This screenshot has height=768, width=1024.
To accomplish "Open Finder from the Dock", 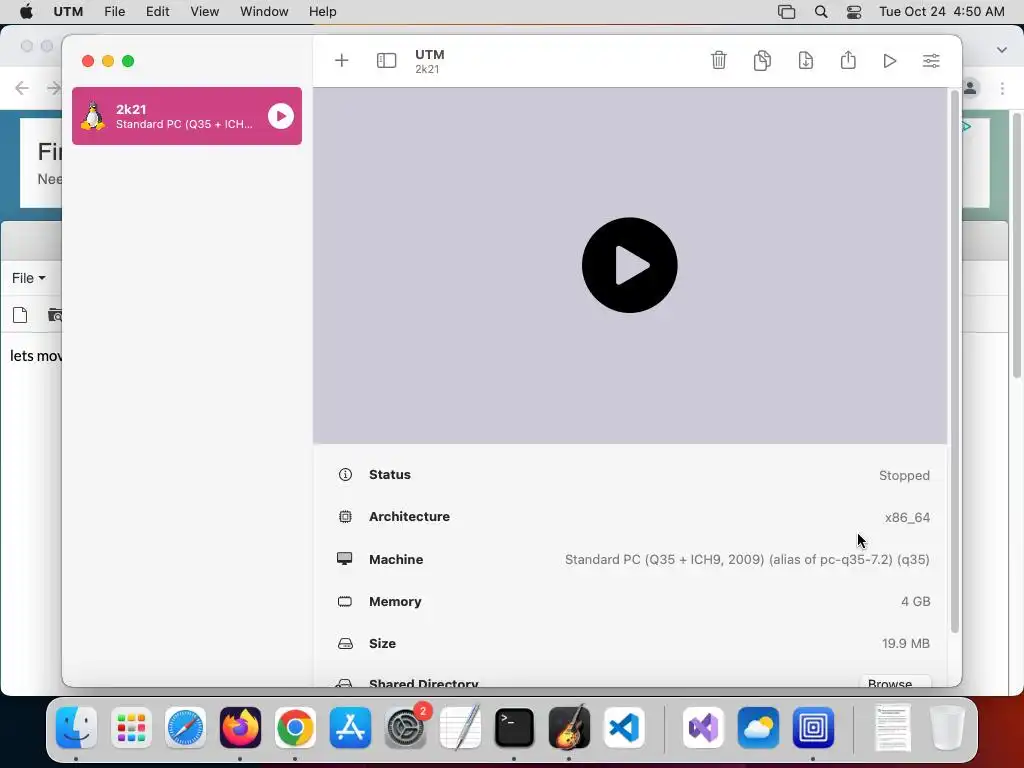I will tap(76, 728).
